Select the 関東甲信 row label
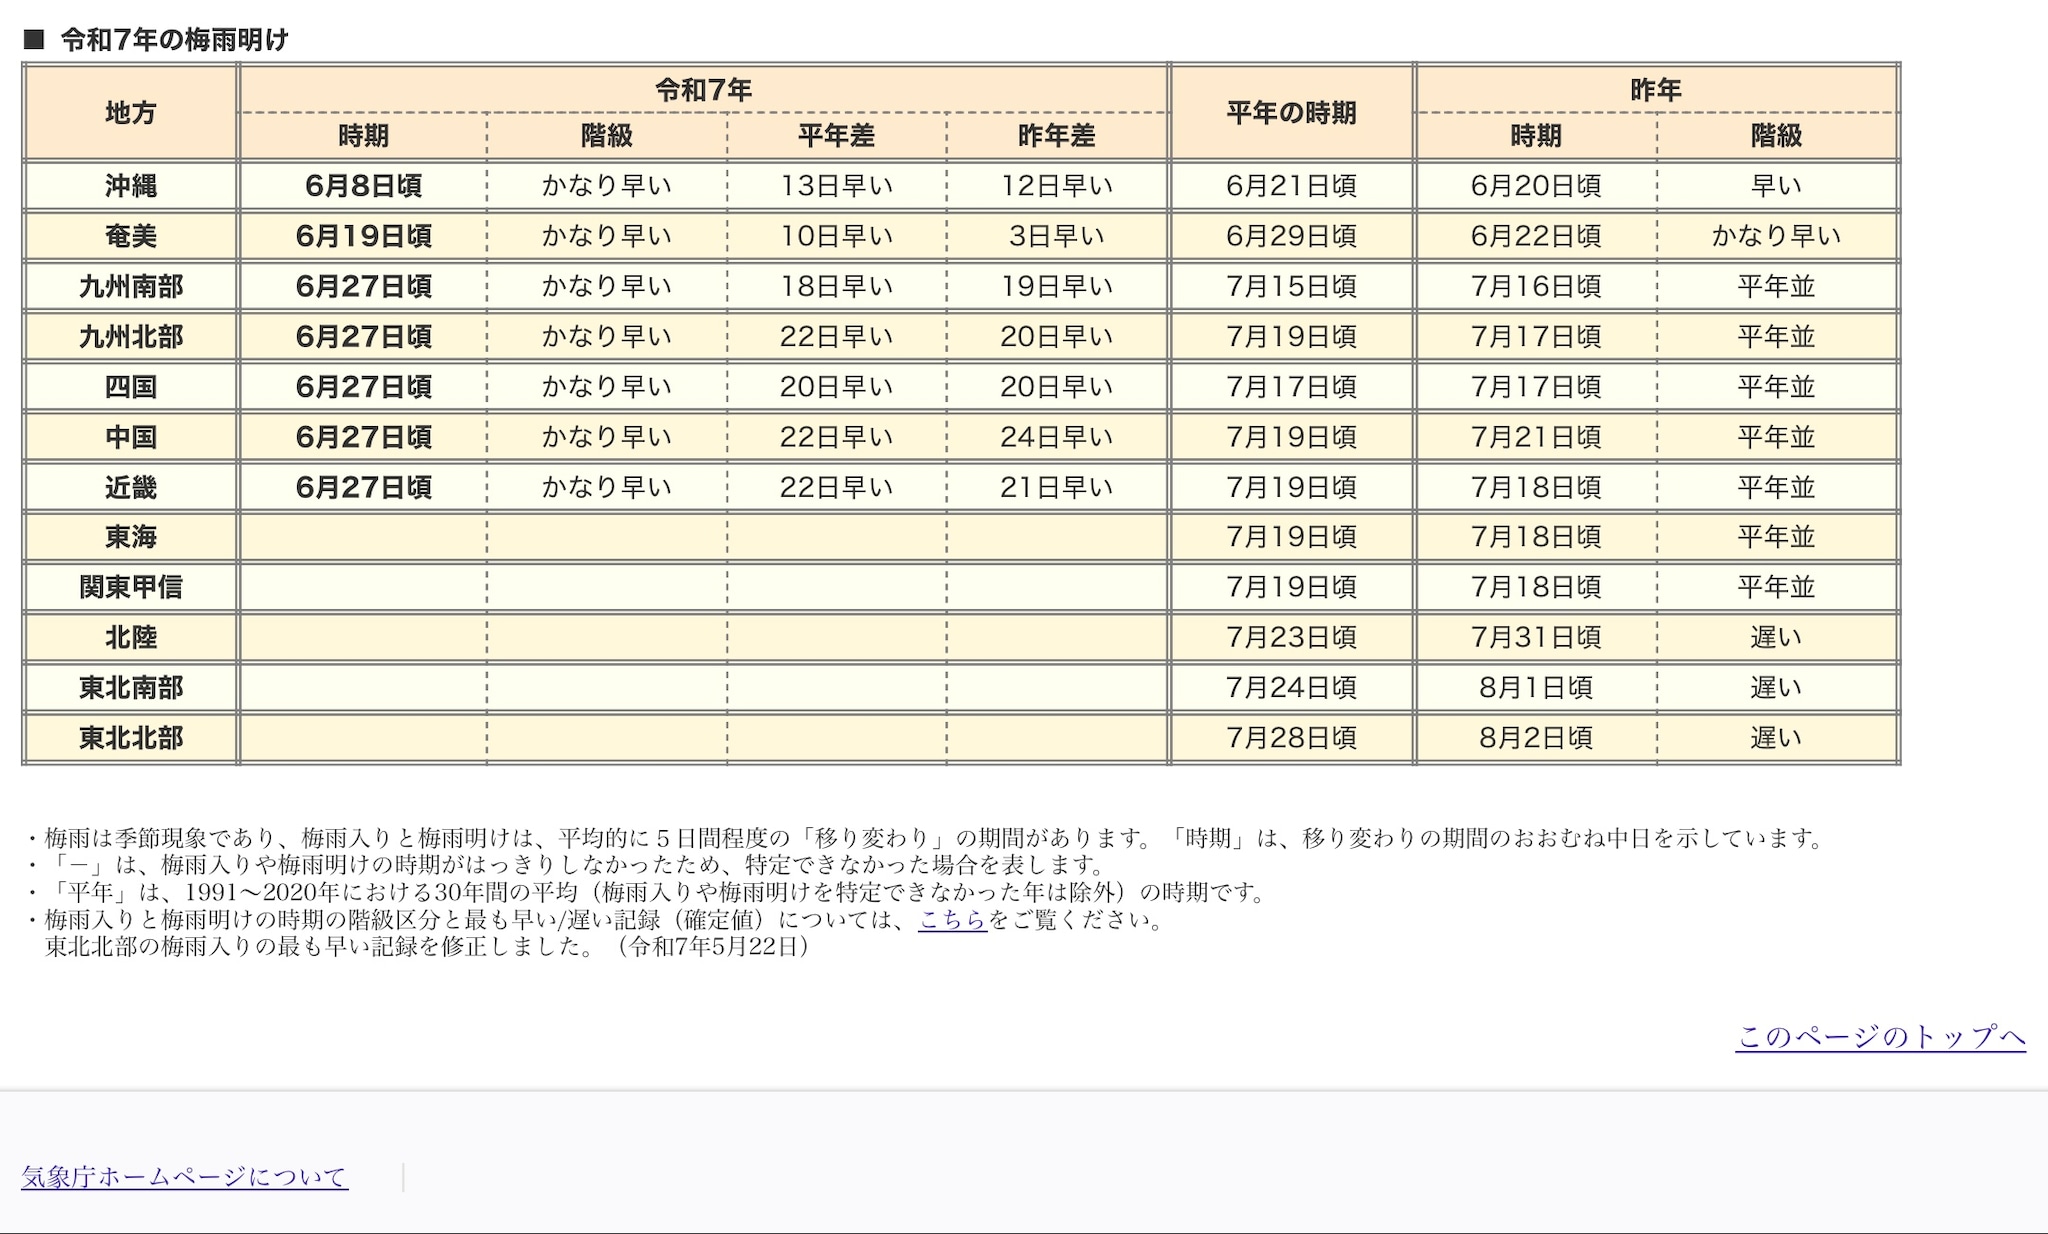This screenshot has height=1234, width=2048. [x=131, y=587]
